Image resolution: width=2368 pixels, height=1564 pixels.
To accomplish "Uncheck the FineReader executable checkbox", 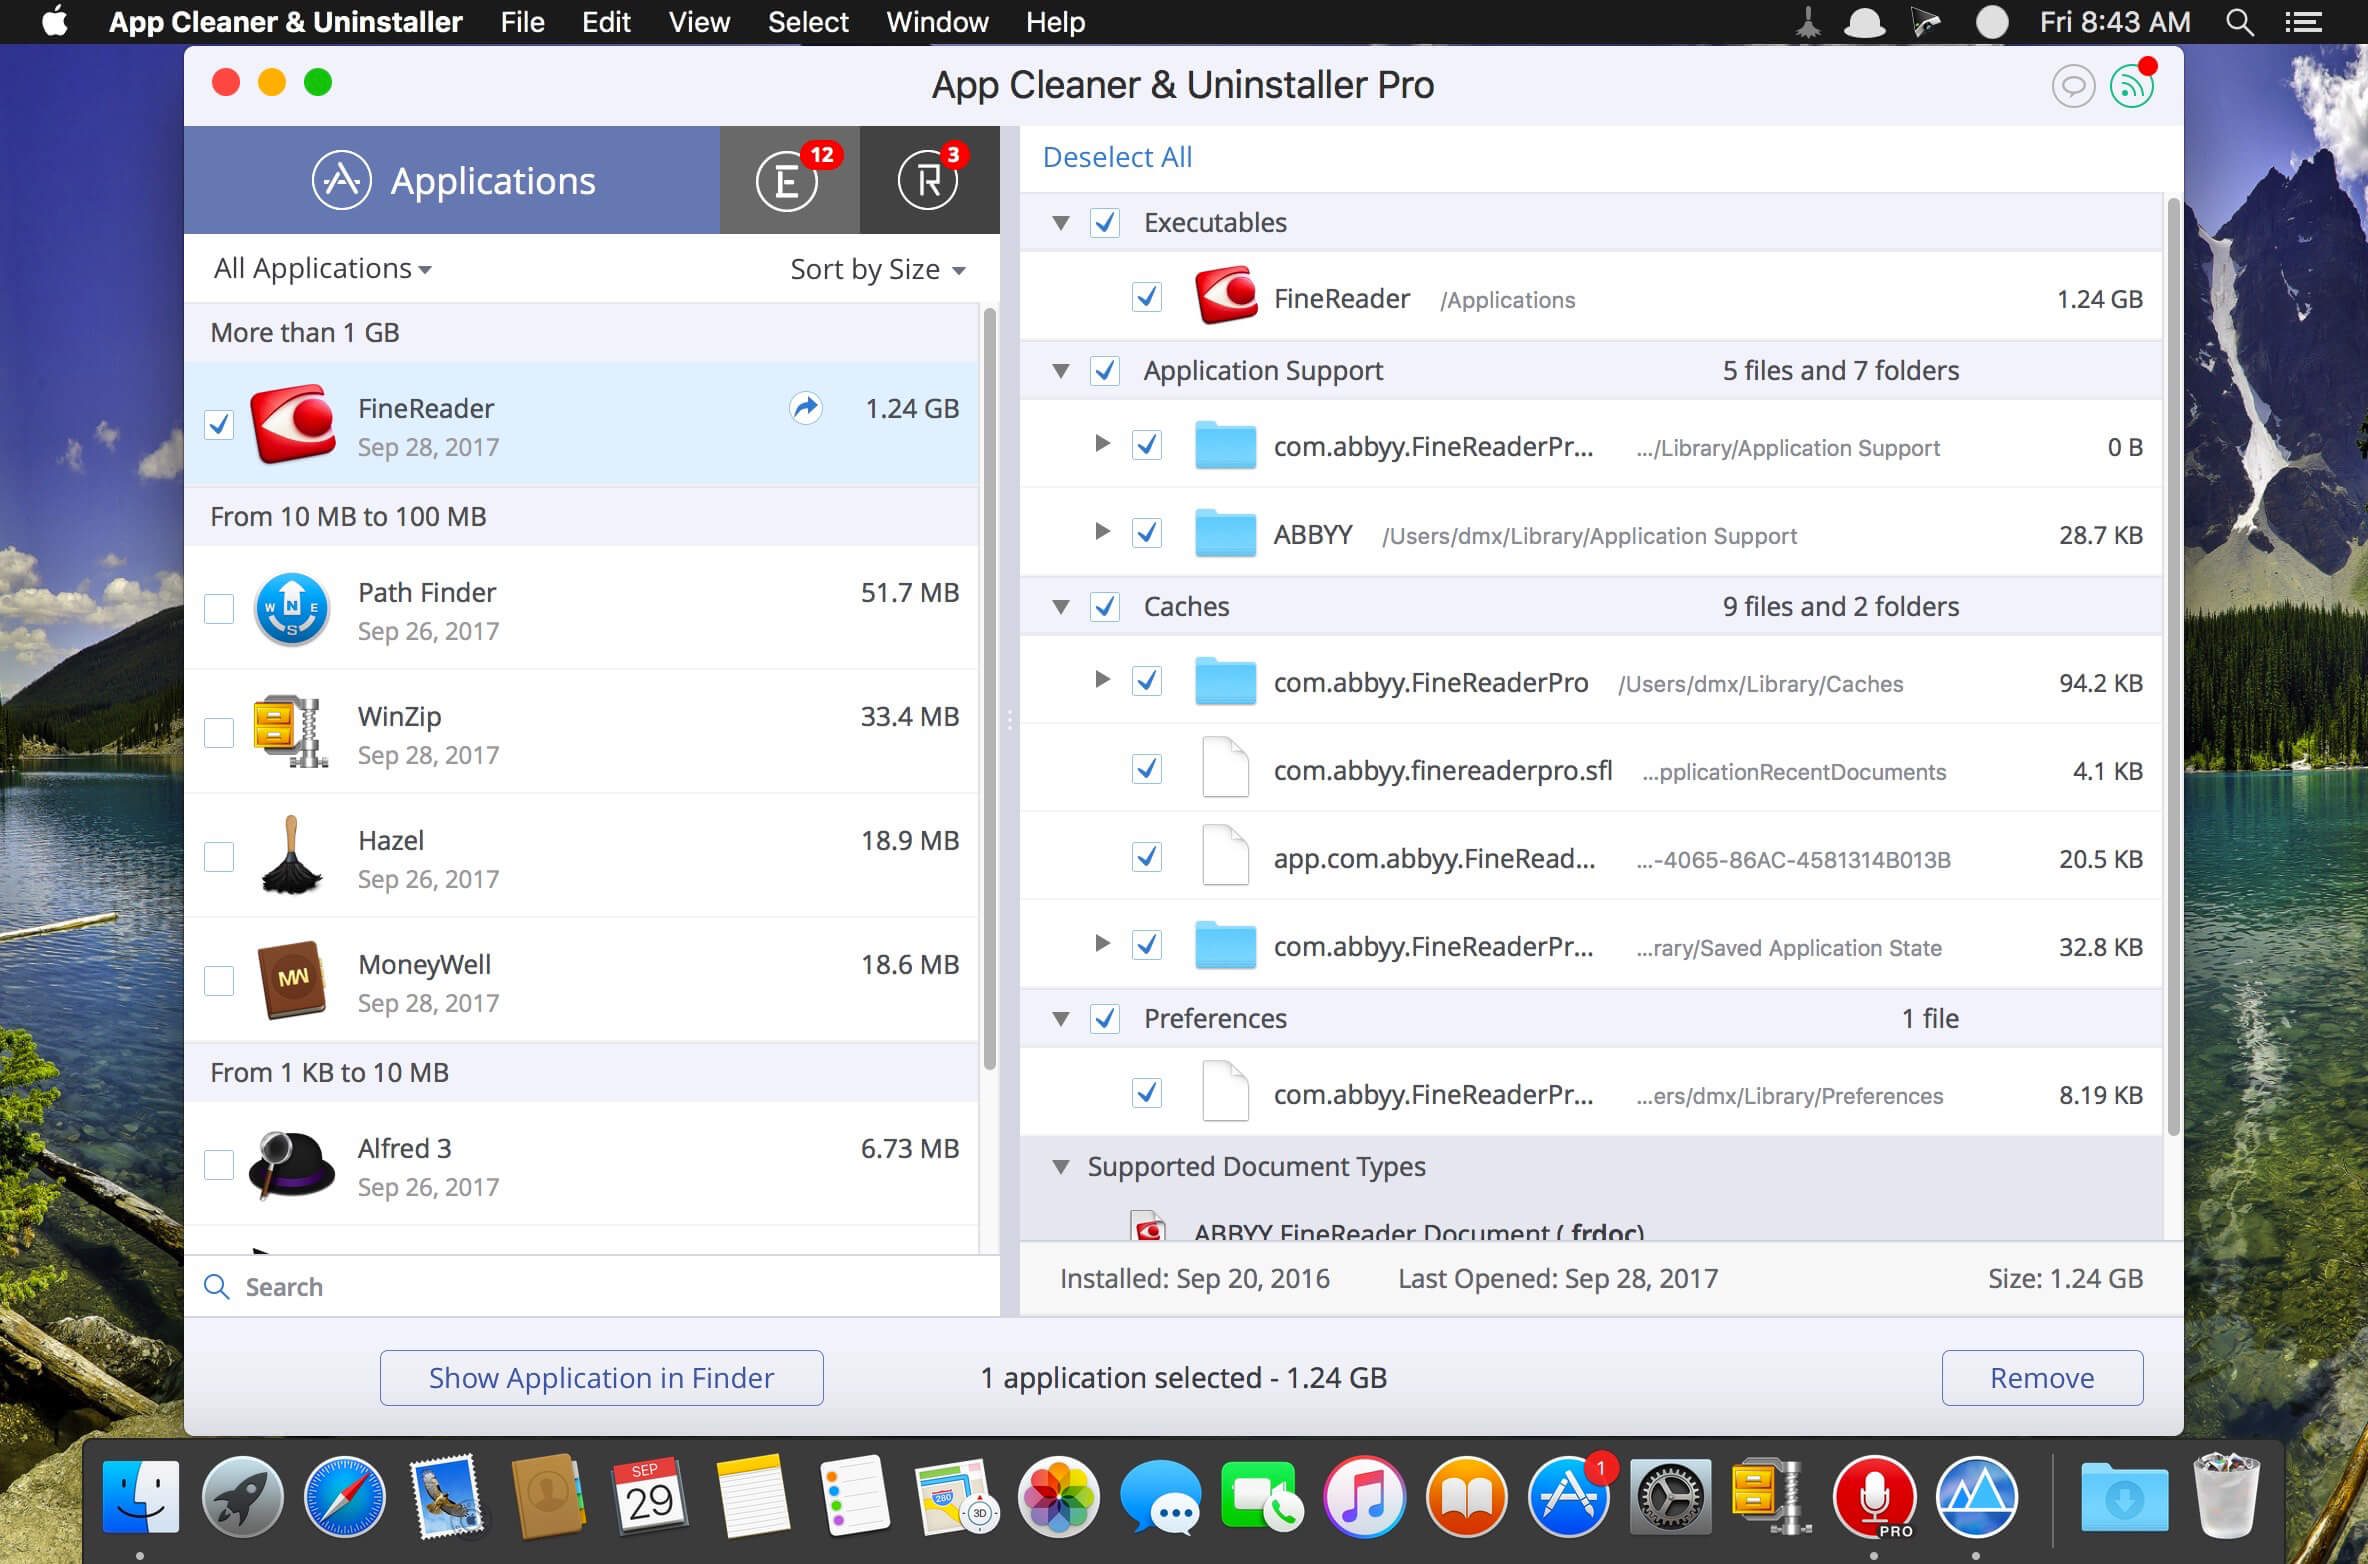I will tap(1147, 297).
